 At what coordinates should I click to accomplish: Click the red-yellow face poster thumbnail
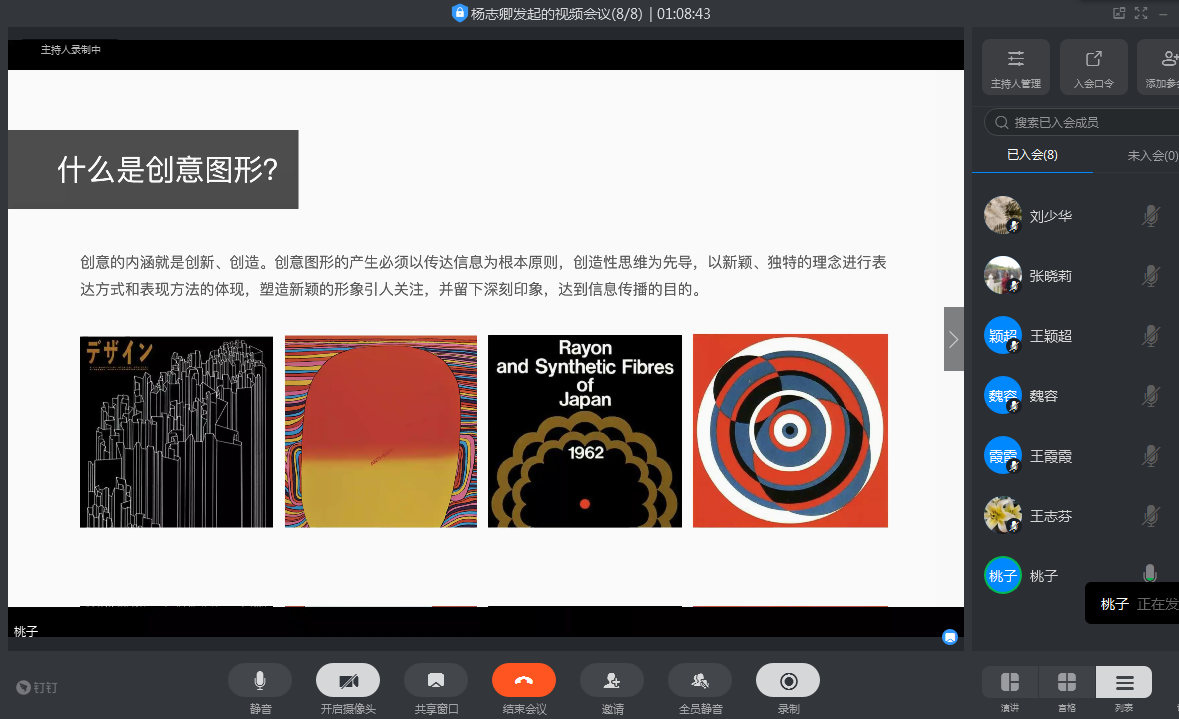pos(380,432)
